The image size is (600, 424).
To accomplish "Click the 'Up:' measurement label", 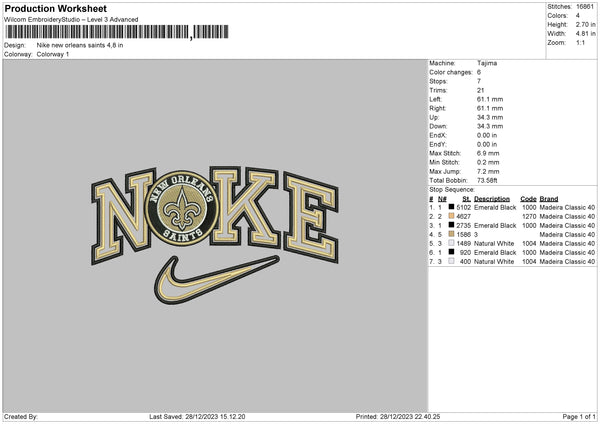I will 434,117.
